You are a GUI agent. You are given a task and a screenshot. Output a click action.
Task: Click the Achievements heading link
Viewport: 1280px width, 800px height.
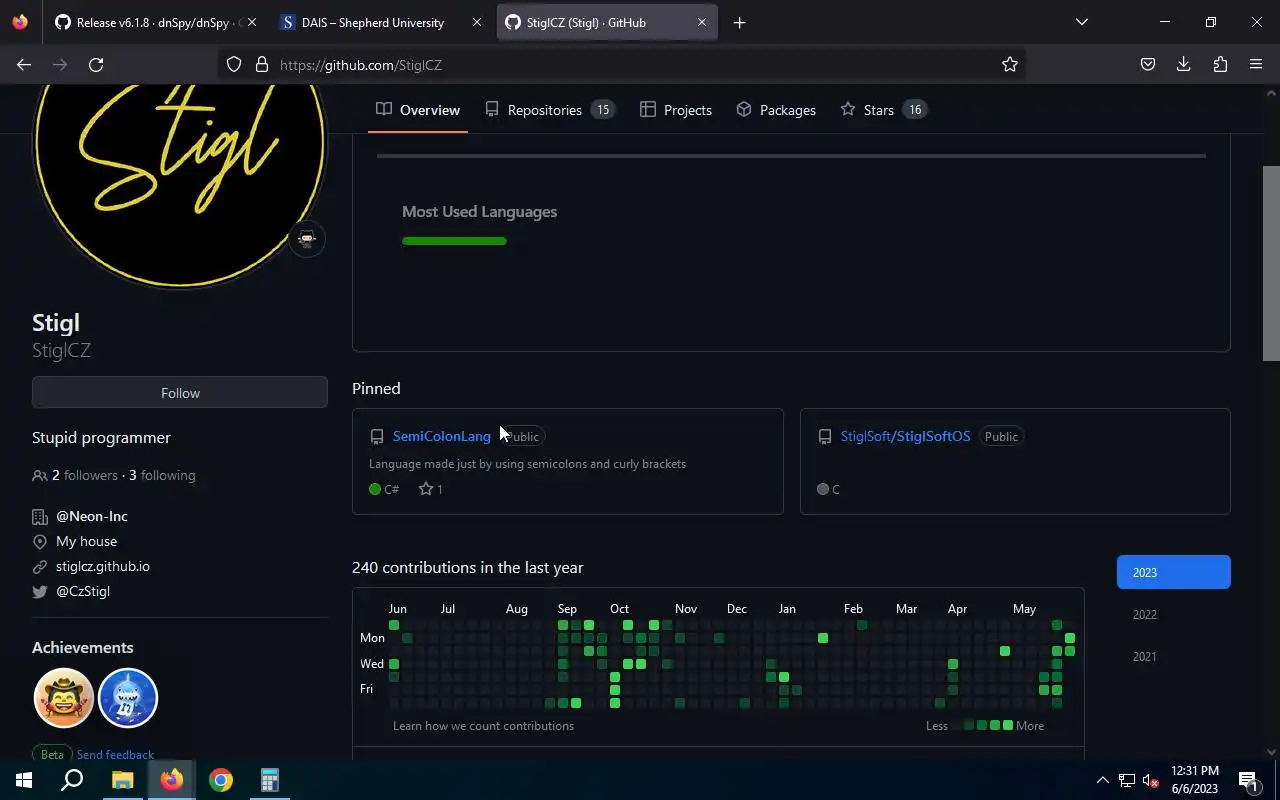pos(82,647)
